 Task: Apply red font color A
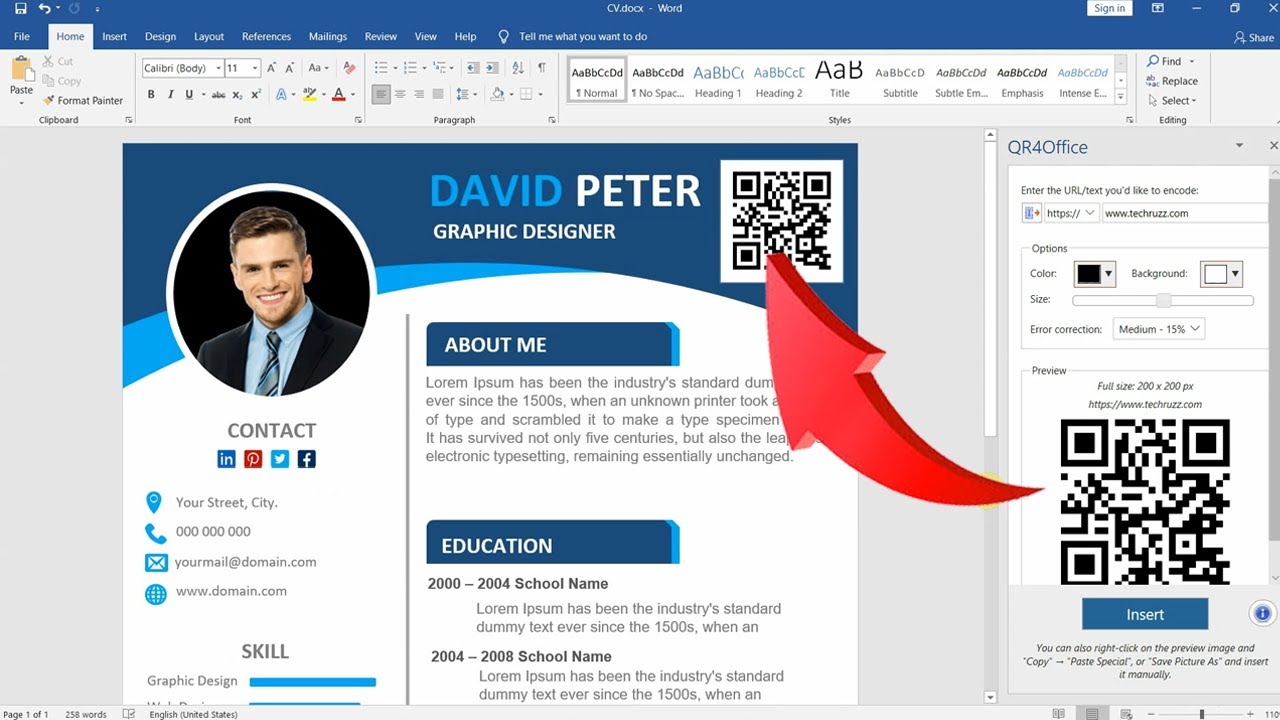click(338, 95)
